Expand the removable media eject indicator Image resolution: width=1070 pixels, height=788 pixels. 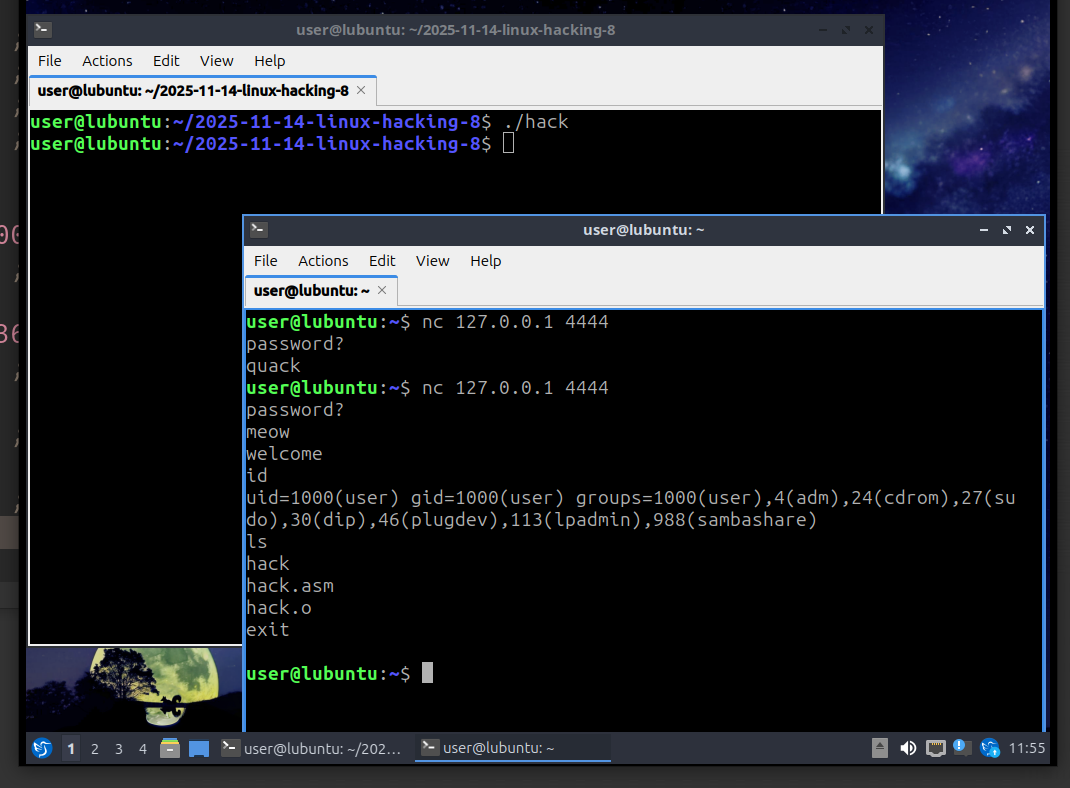pyautogui.click(x=880, y=748)
